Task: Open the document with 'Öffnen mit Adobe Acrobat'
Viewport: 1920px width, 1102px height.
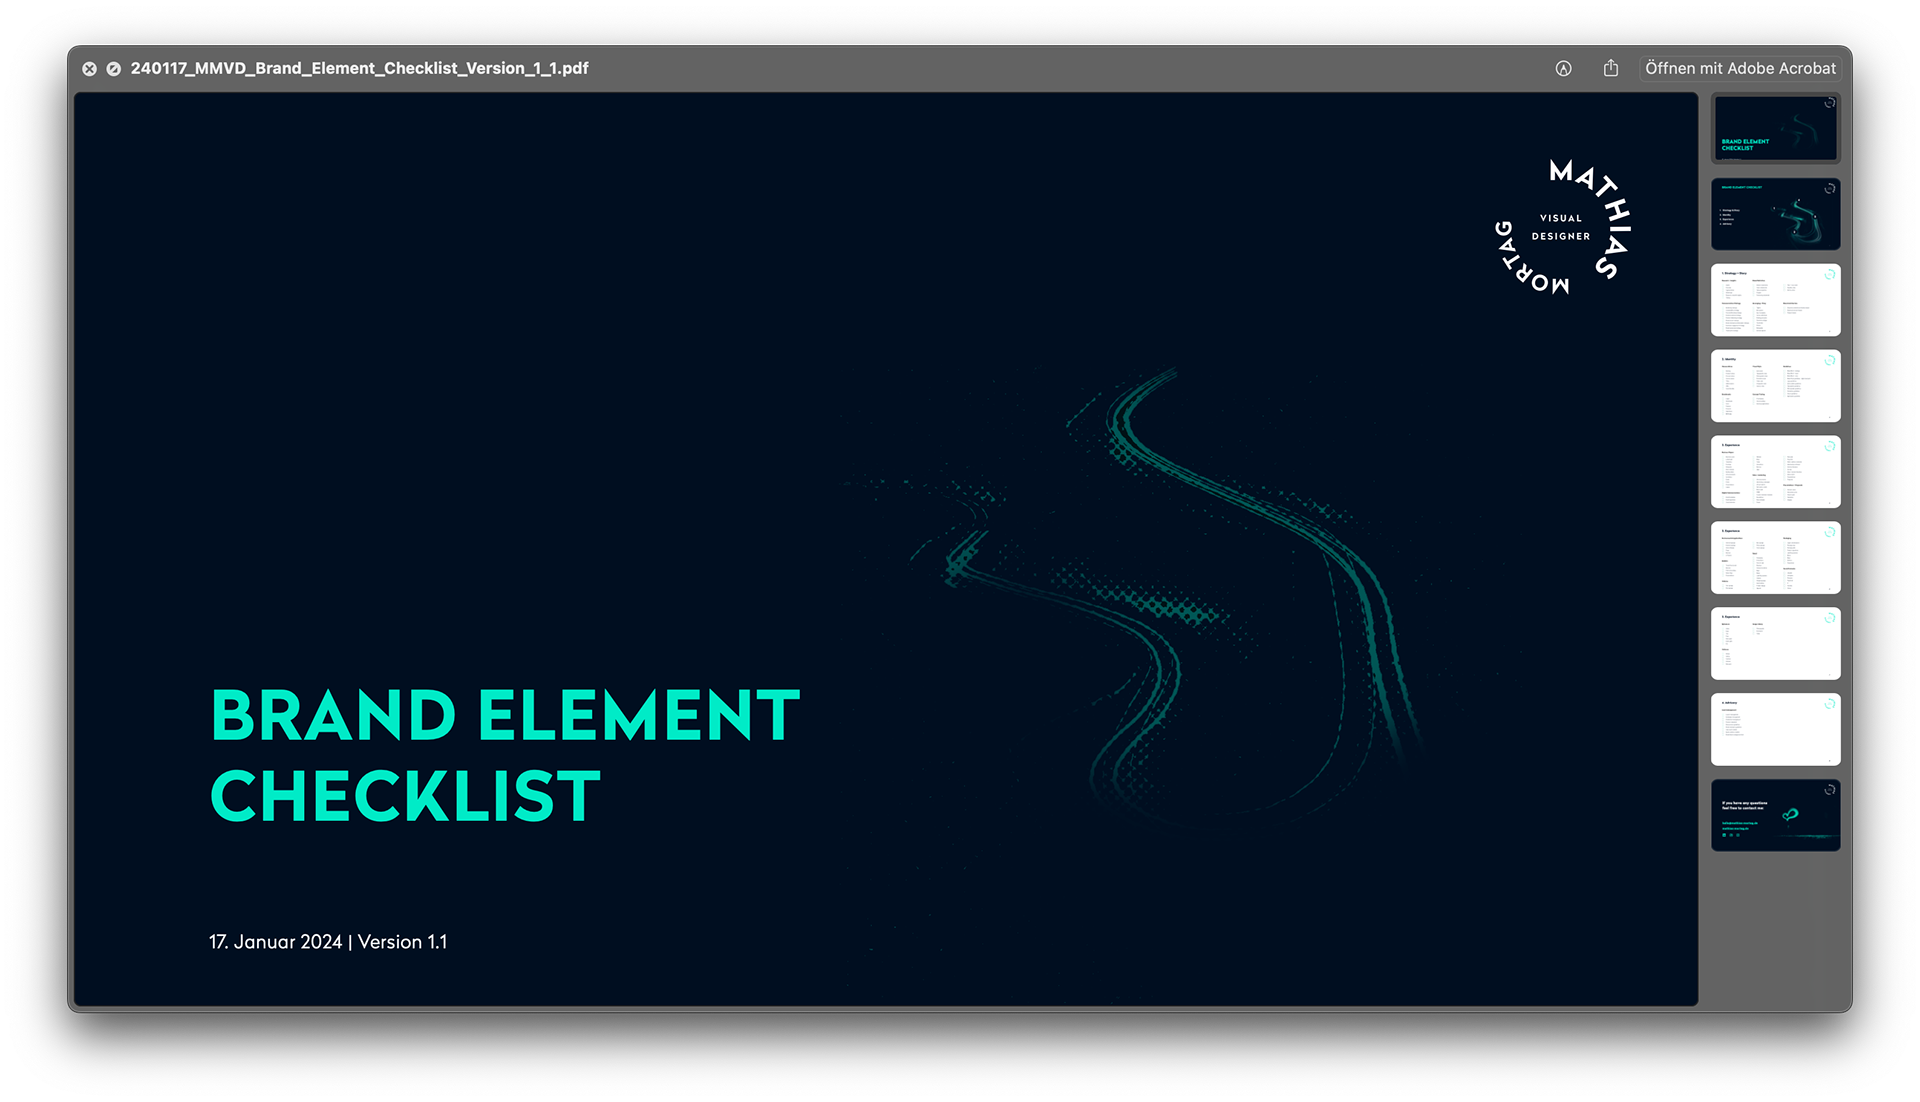Action: [1740, 68]
